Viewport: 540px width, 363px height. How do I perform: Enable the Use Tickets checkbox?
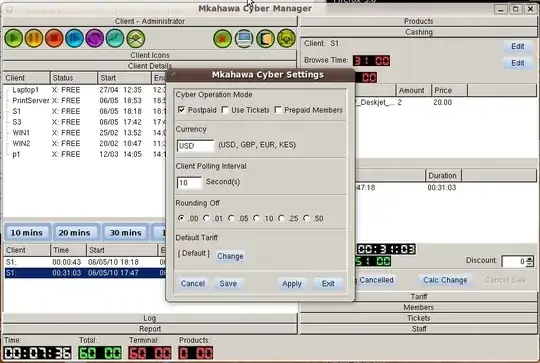tap(225, 110)
